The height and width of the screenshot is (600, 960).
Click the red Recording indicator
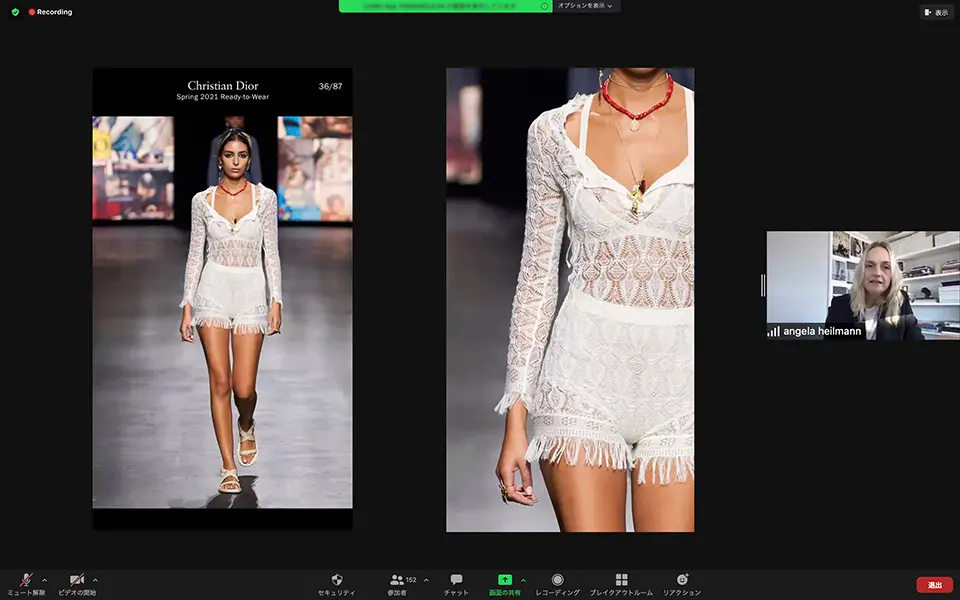50,12
